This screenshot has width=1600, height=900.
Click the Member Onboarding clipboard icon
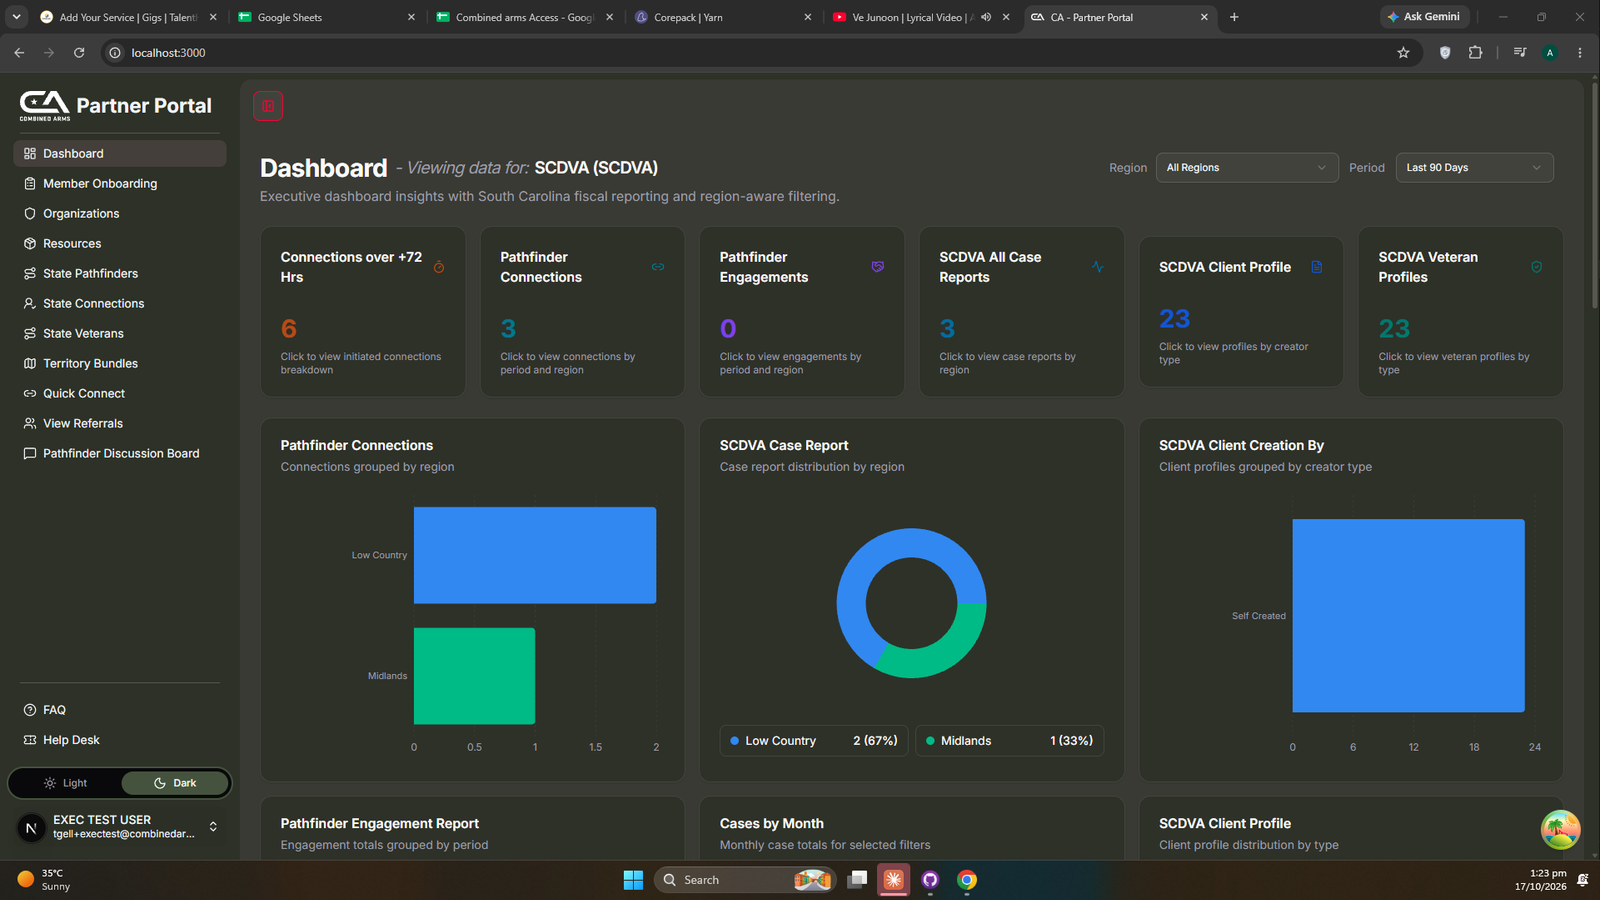pos(30,184)
